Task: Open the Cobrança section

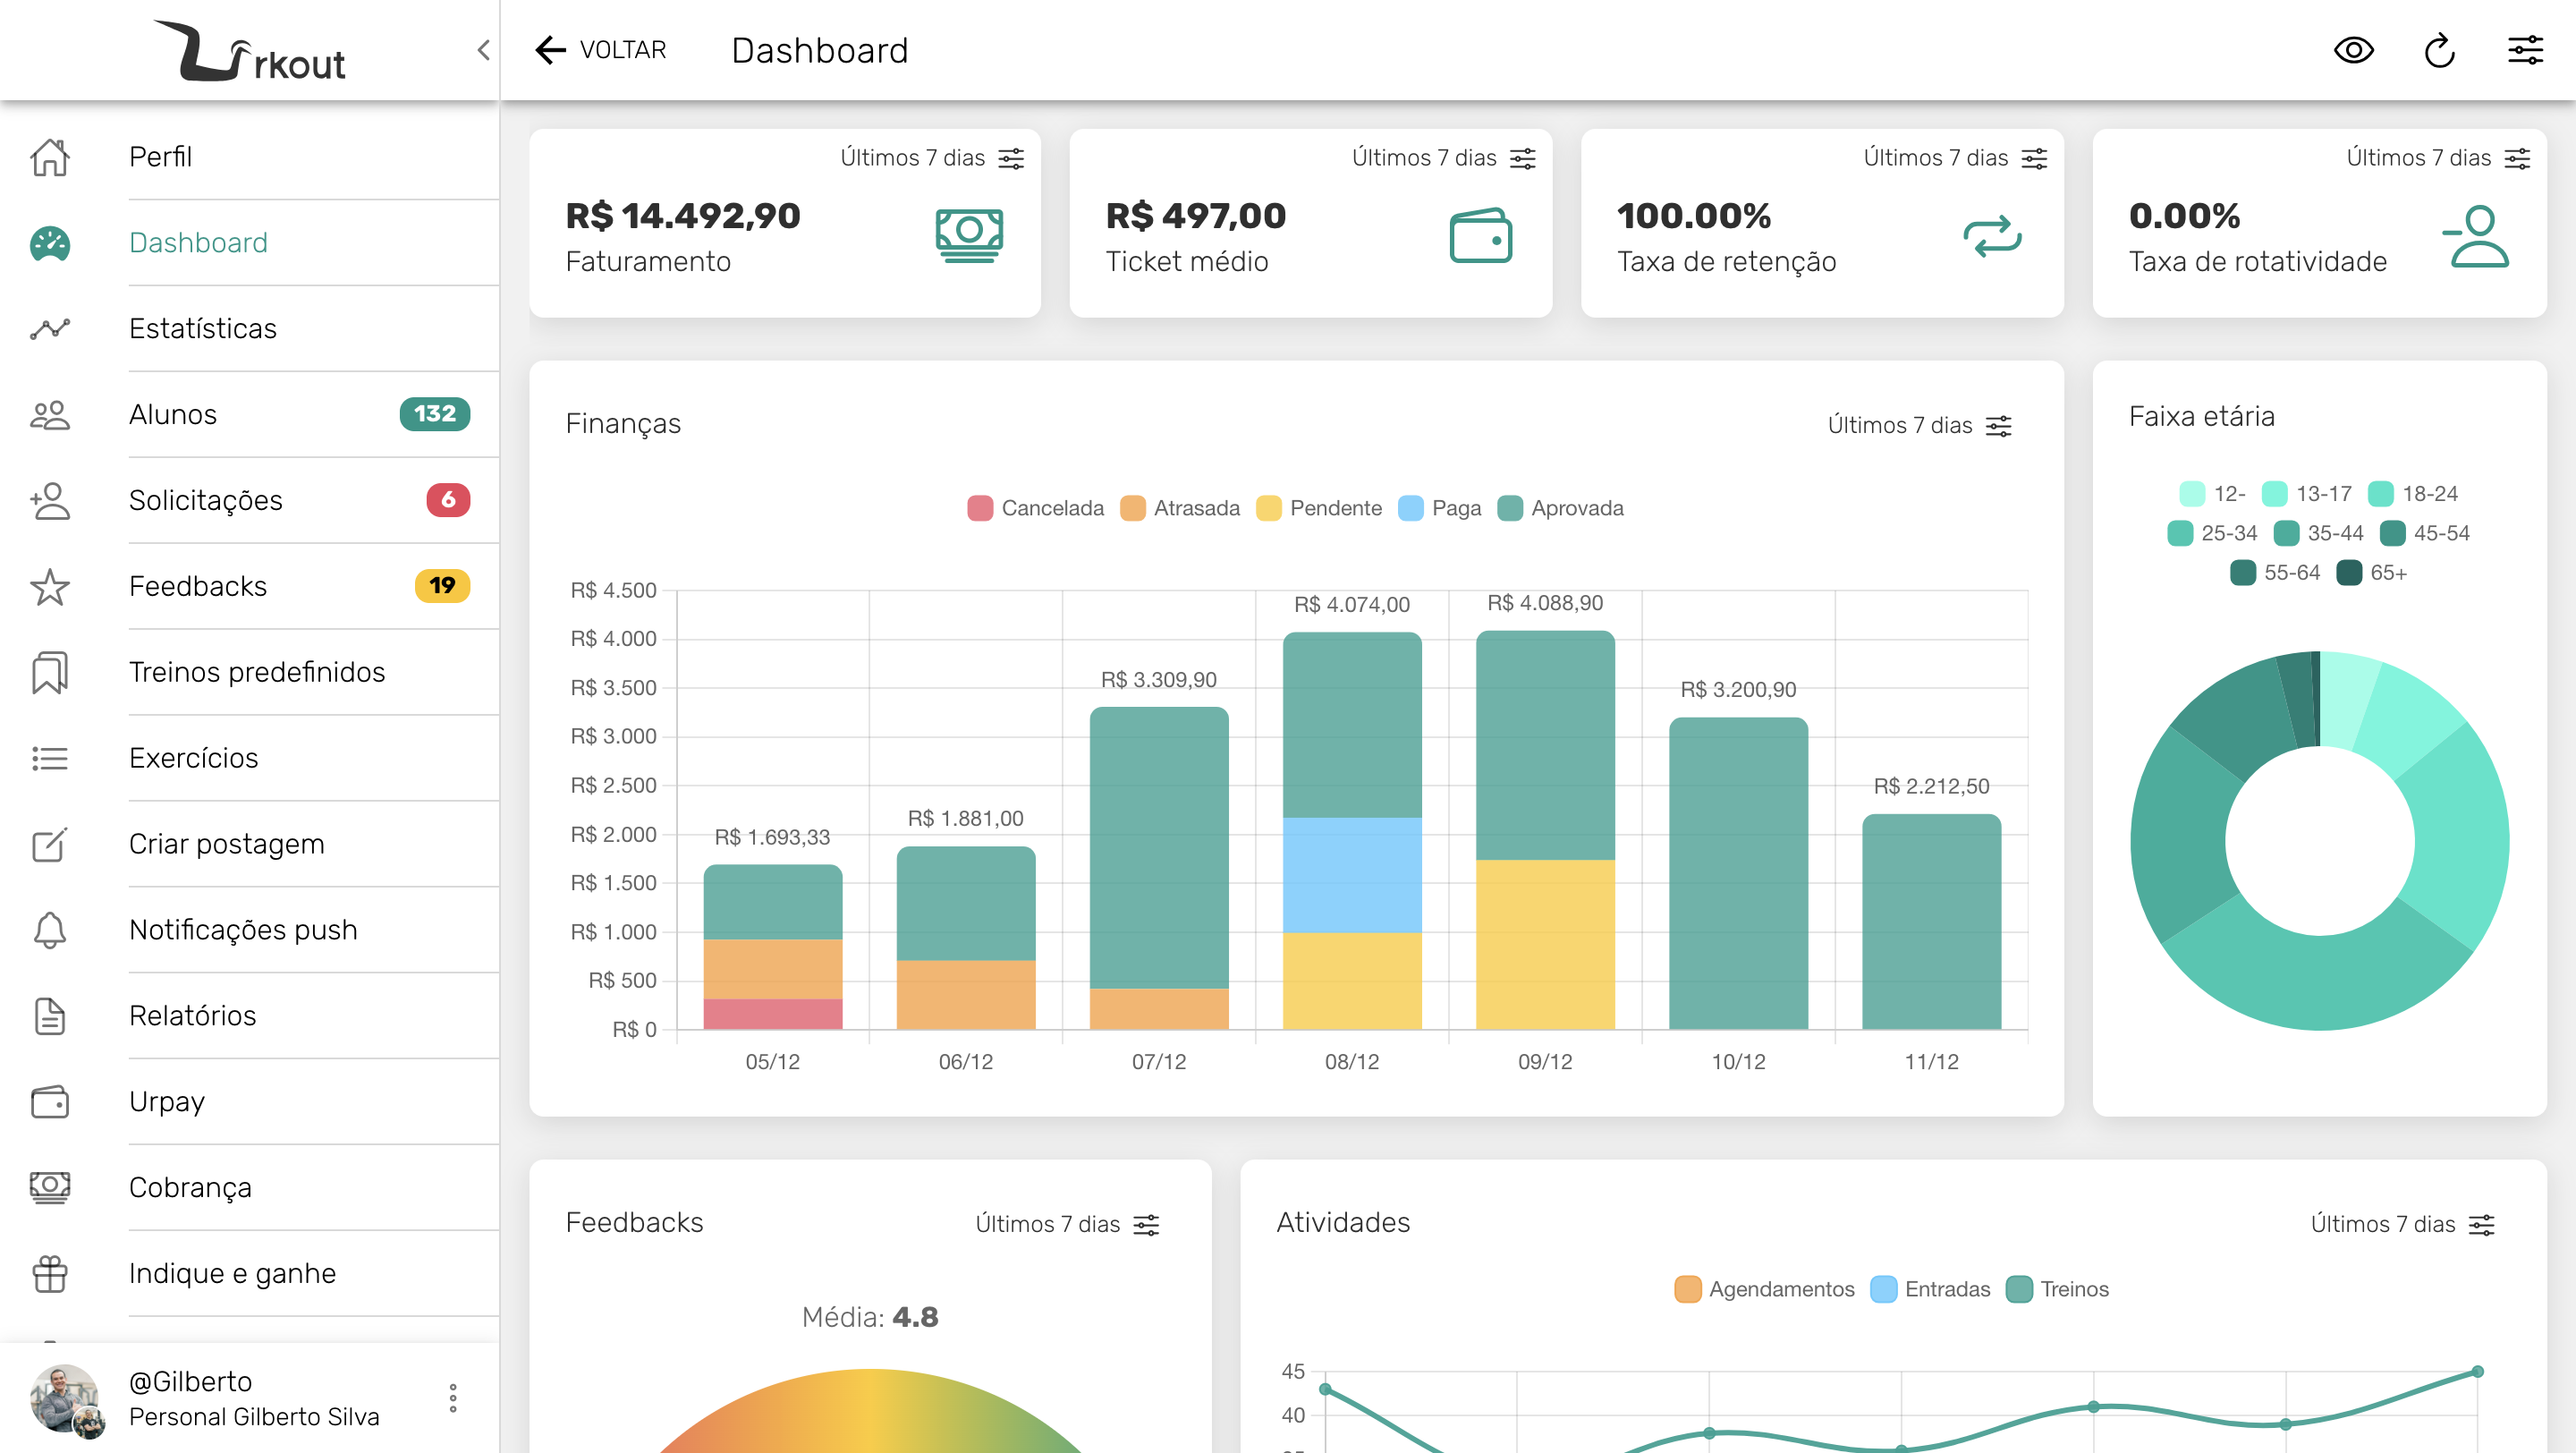Action: (x=190, y=1187)
